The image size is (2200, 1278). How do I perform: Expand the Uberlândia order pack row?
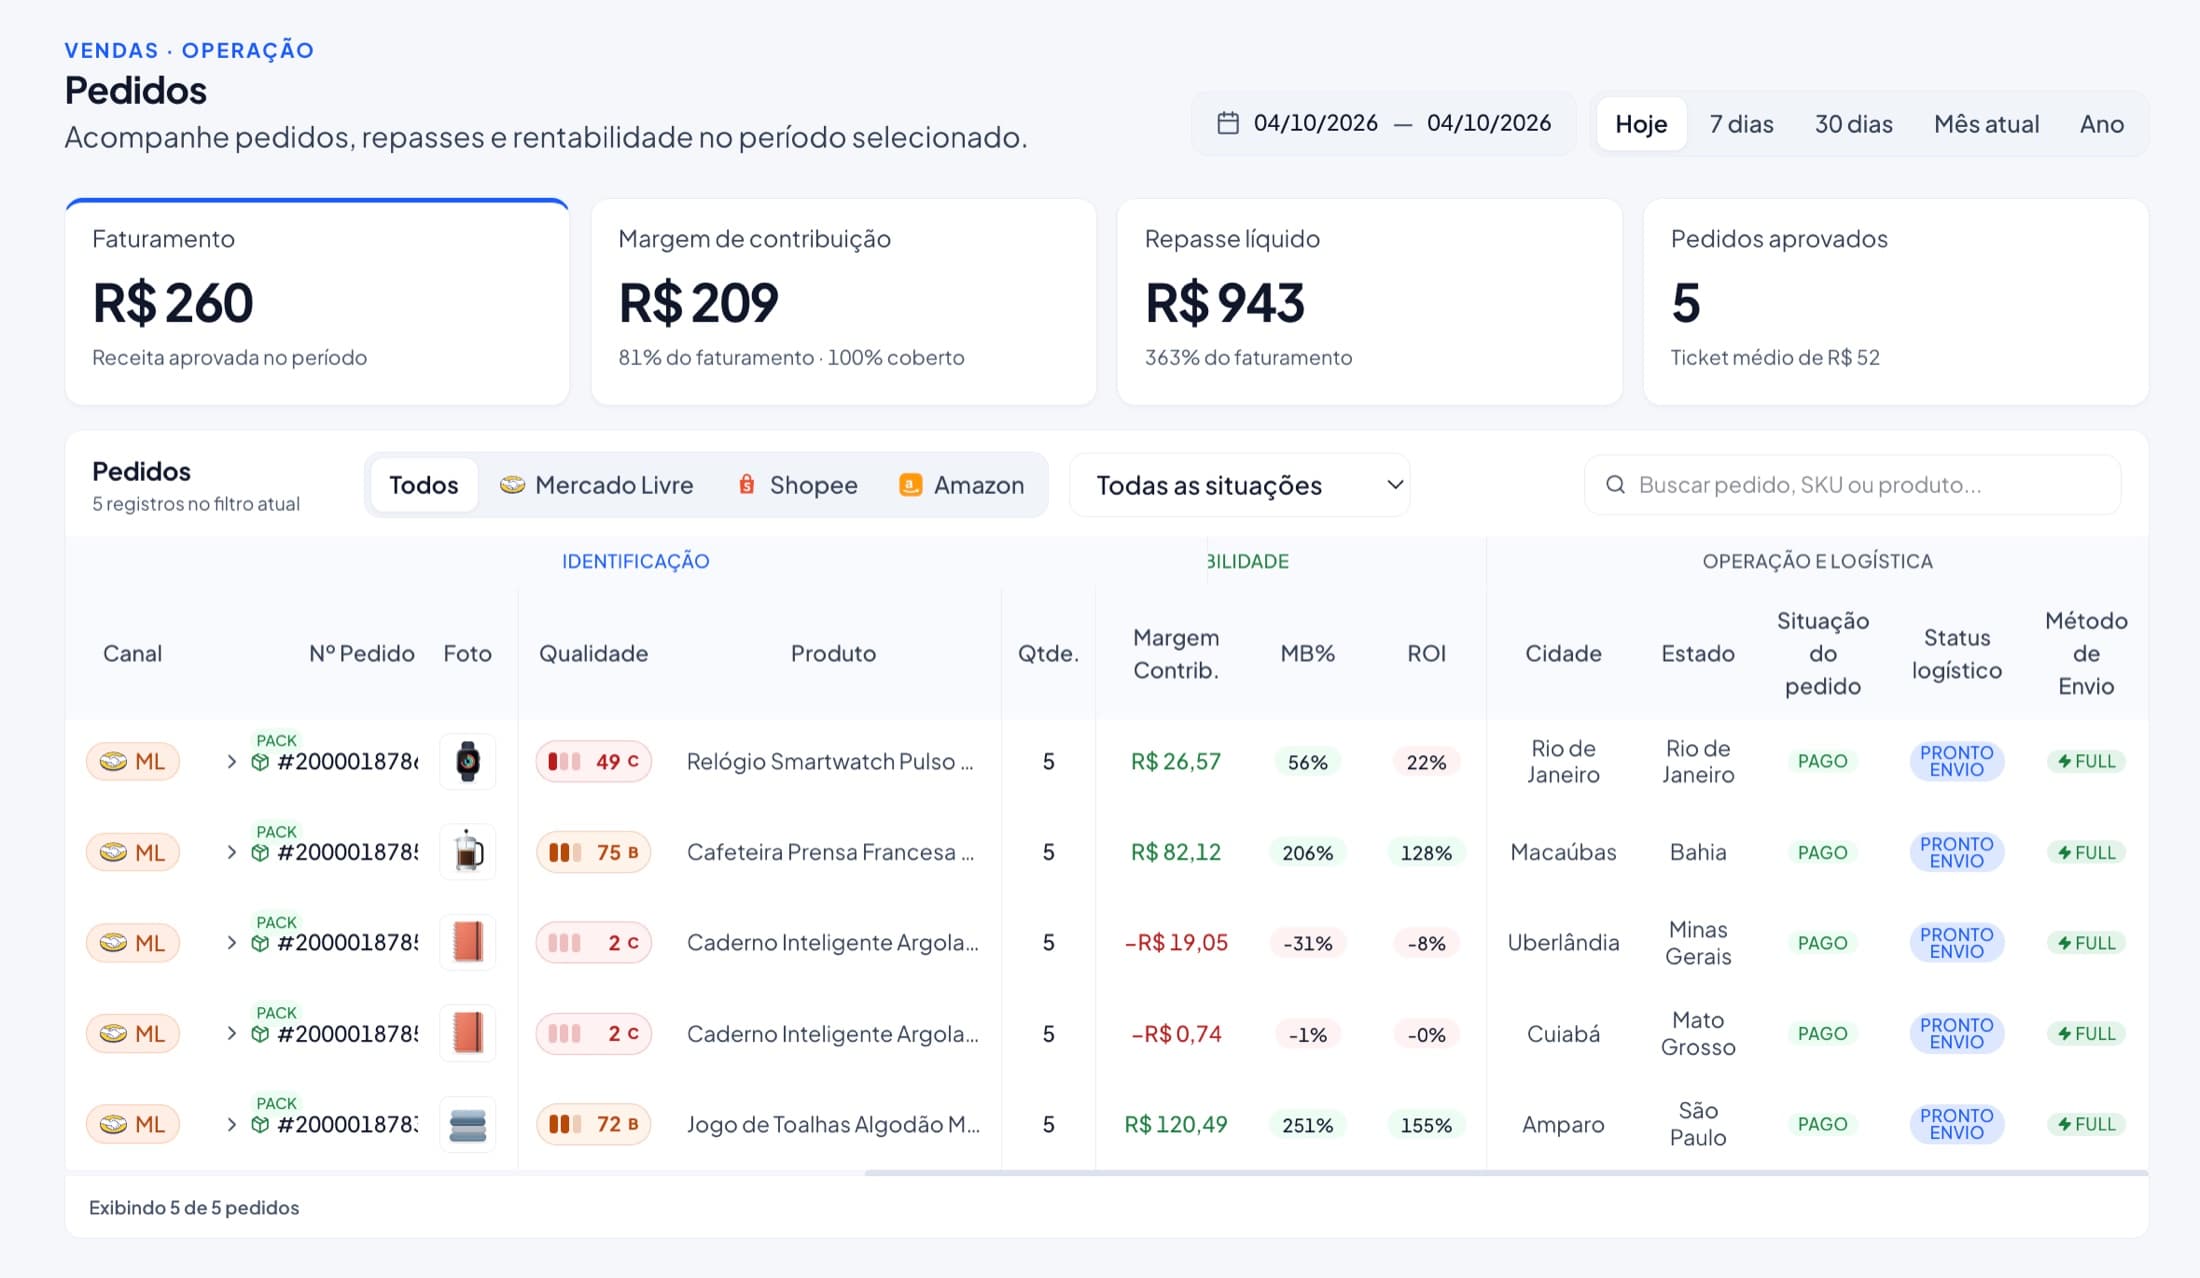231,943
